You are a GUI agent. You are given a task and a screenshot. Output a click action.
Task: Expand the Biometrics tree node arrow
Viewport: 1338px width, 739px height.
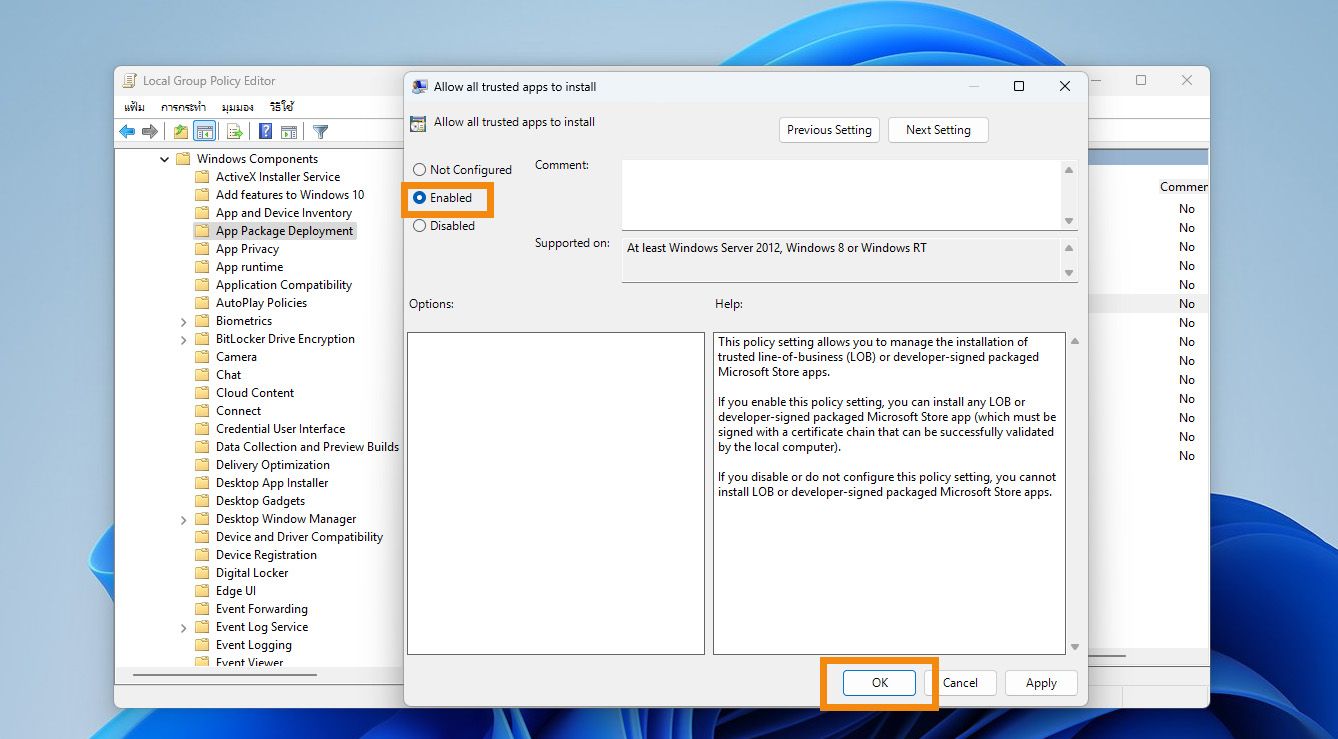click(x=184, y=322)
